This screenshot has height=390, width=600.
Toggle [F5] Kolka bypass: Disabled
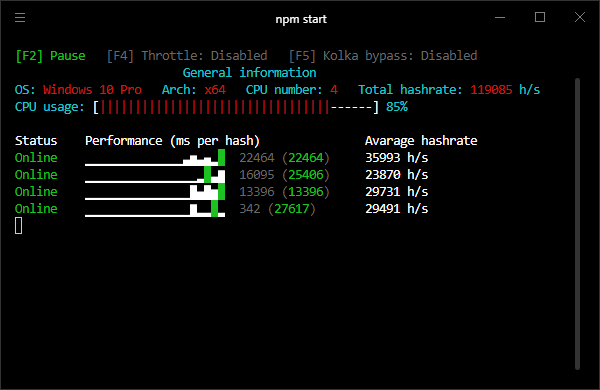[x=383, y=56]
